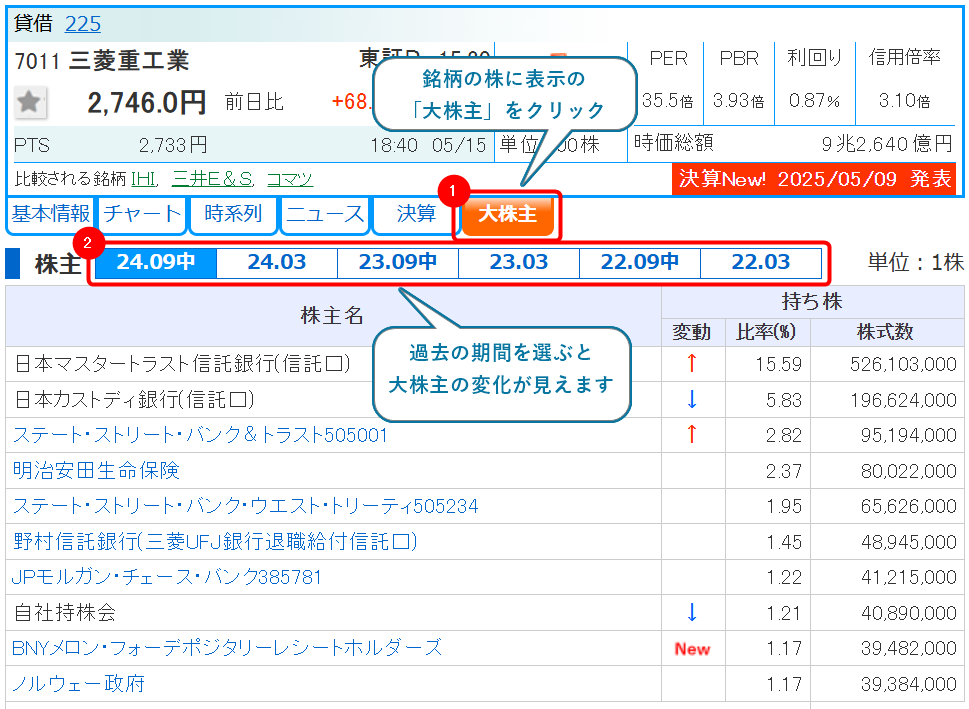Screen dimensions: 969x709
Task: Click the blue down arrow for 日本カストディ銀行
Action: (692, 399)
